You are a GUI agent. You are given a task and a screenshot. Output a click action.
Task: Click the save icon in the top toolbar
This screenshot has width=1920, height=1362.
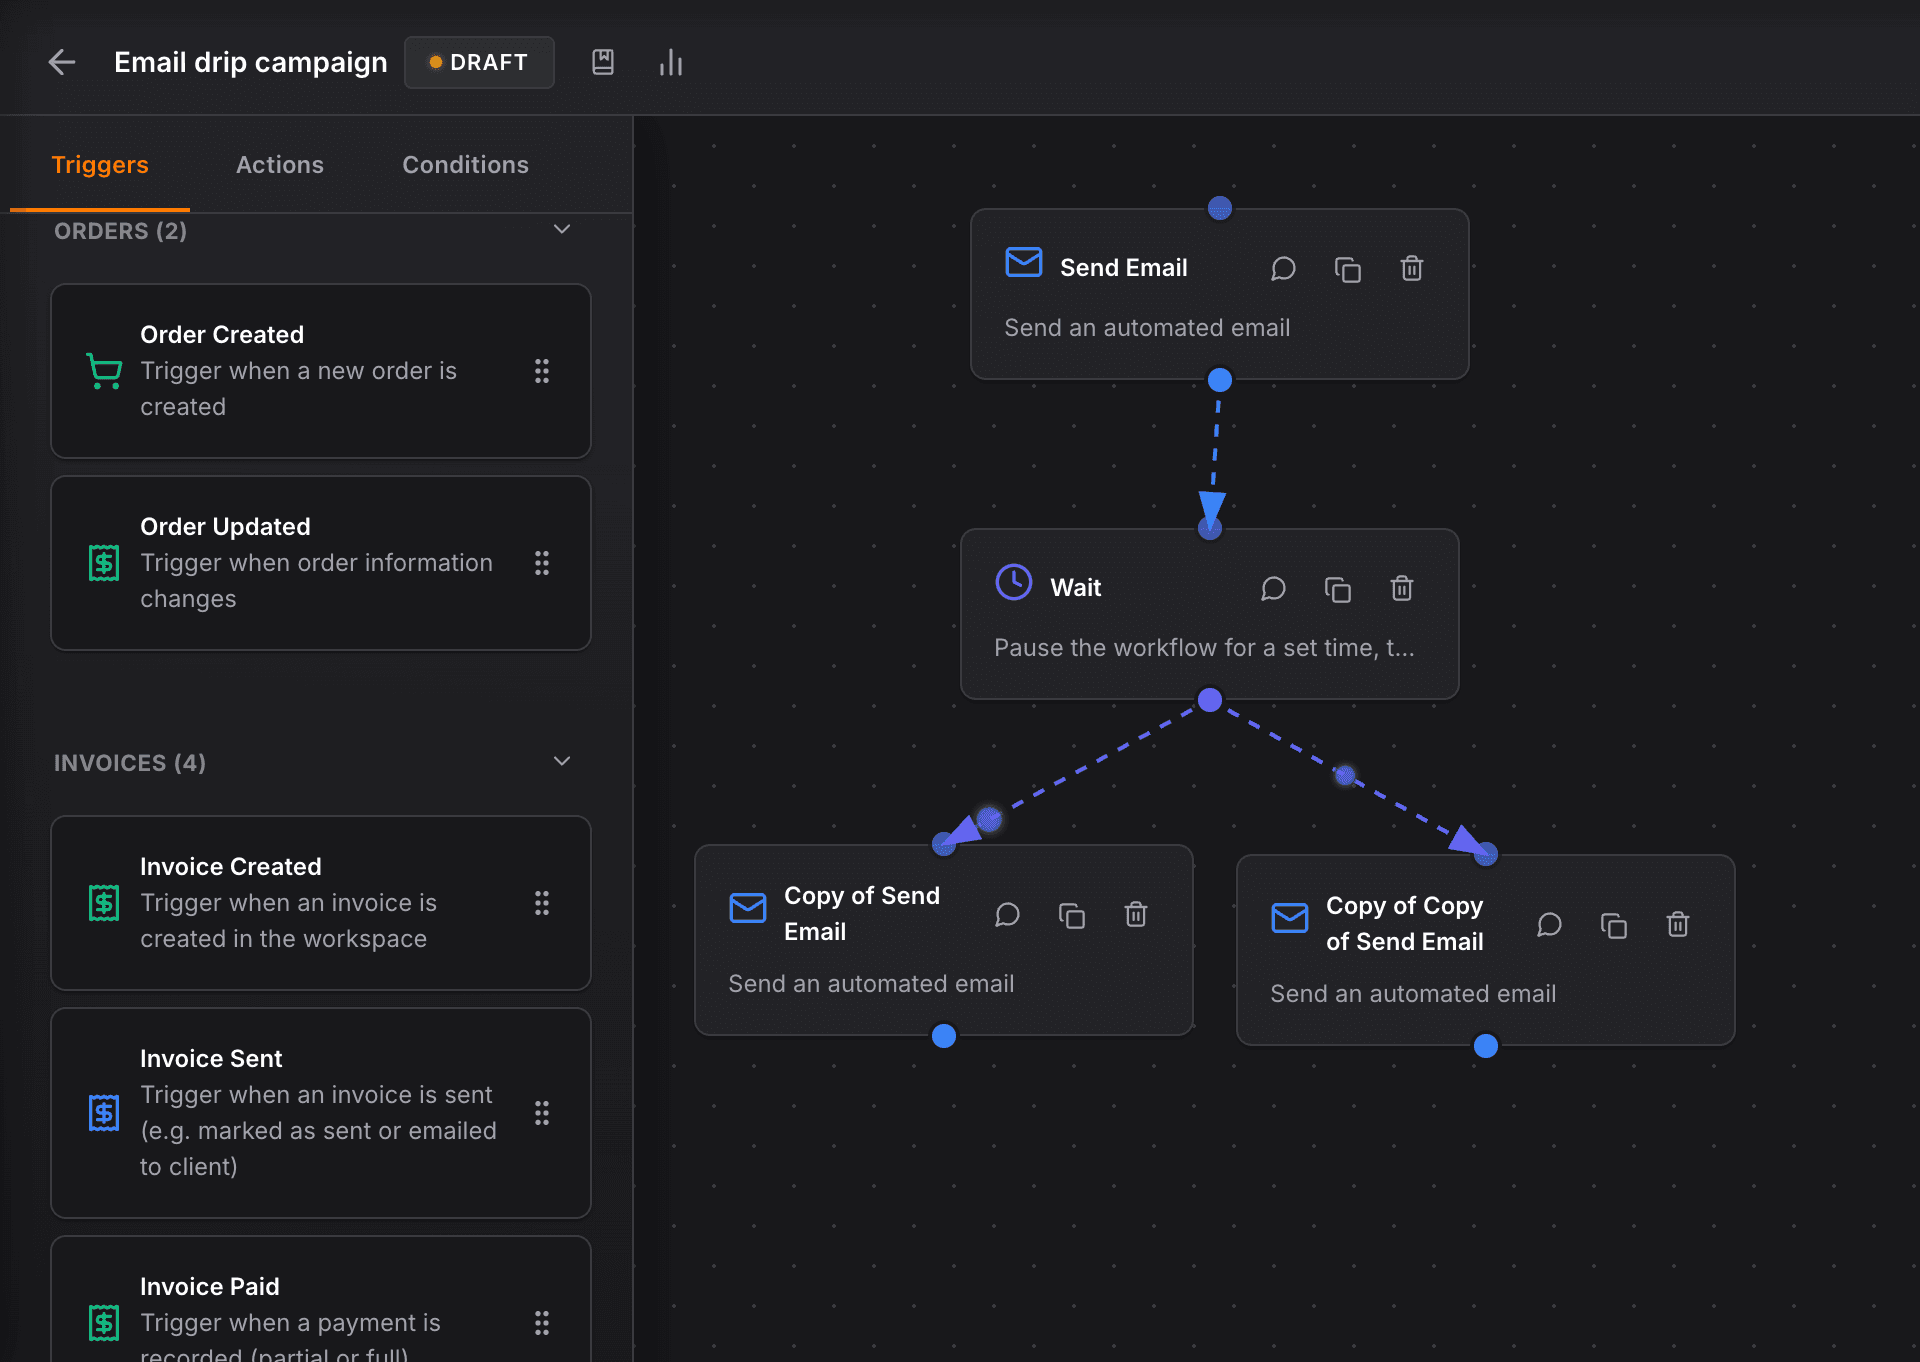(x=603, y=62)
